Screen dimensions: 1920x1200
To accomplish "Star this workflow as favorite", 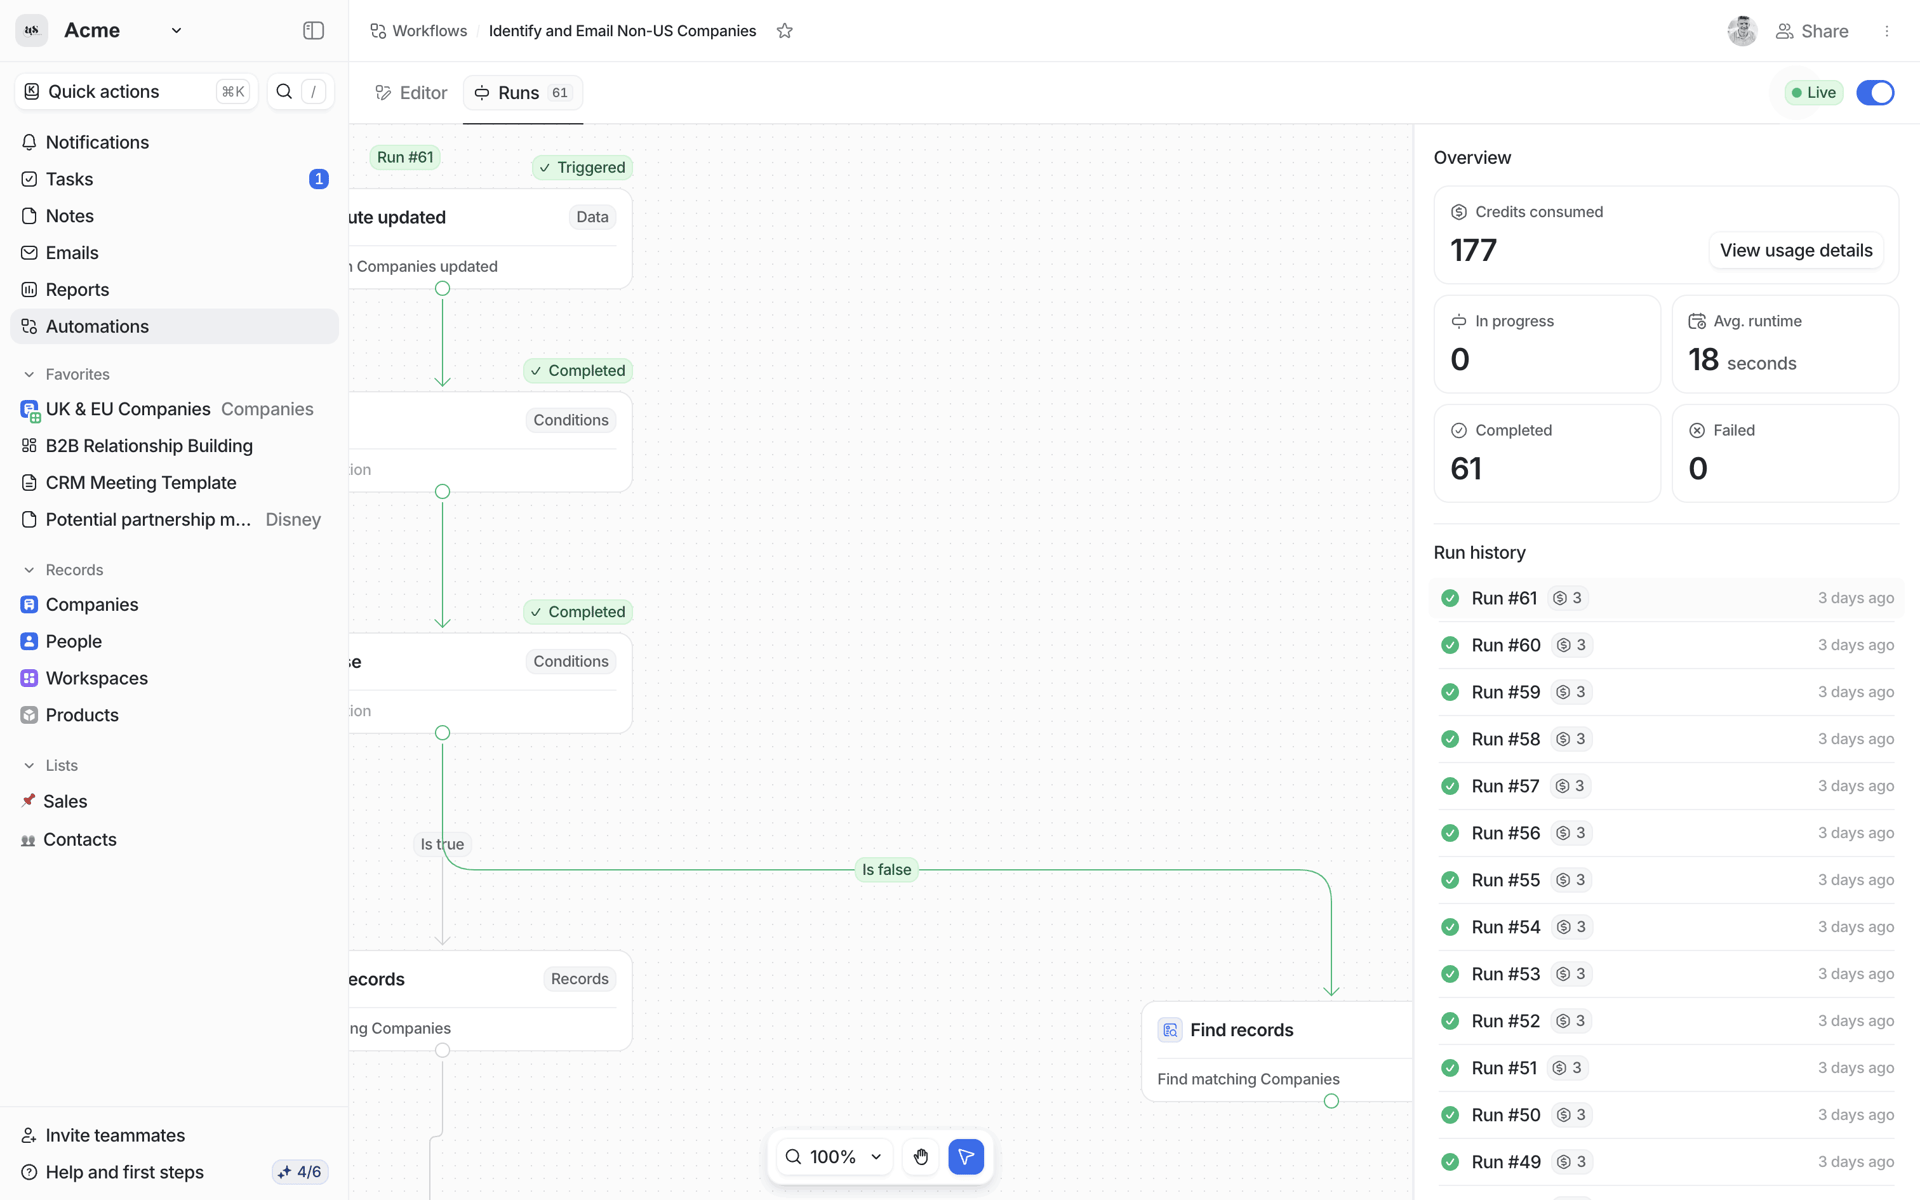I will point(785,31).
